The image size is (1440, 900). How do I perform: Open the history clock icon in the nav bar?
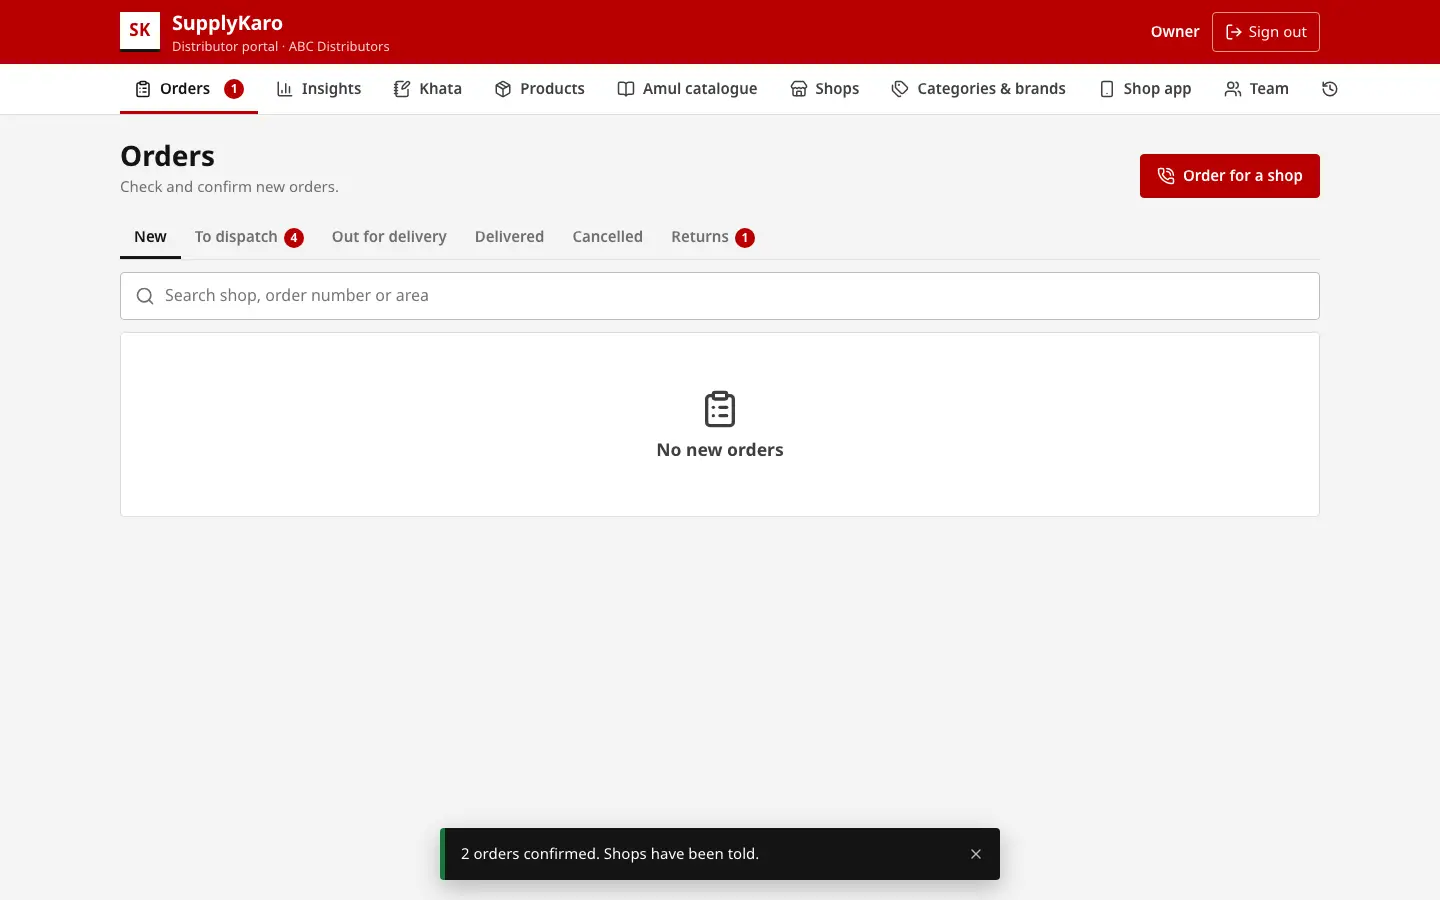click(x=1330, y=89)
